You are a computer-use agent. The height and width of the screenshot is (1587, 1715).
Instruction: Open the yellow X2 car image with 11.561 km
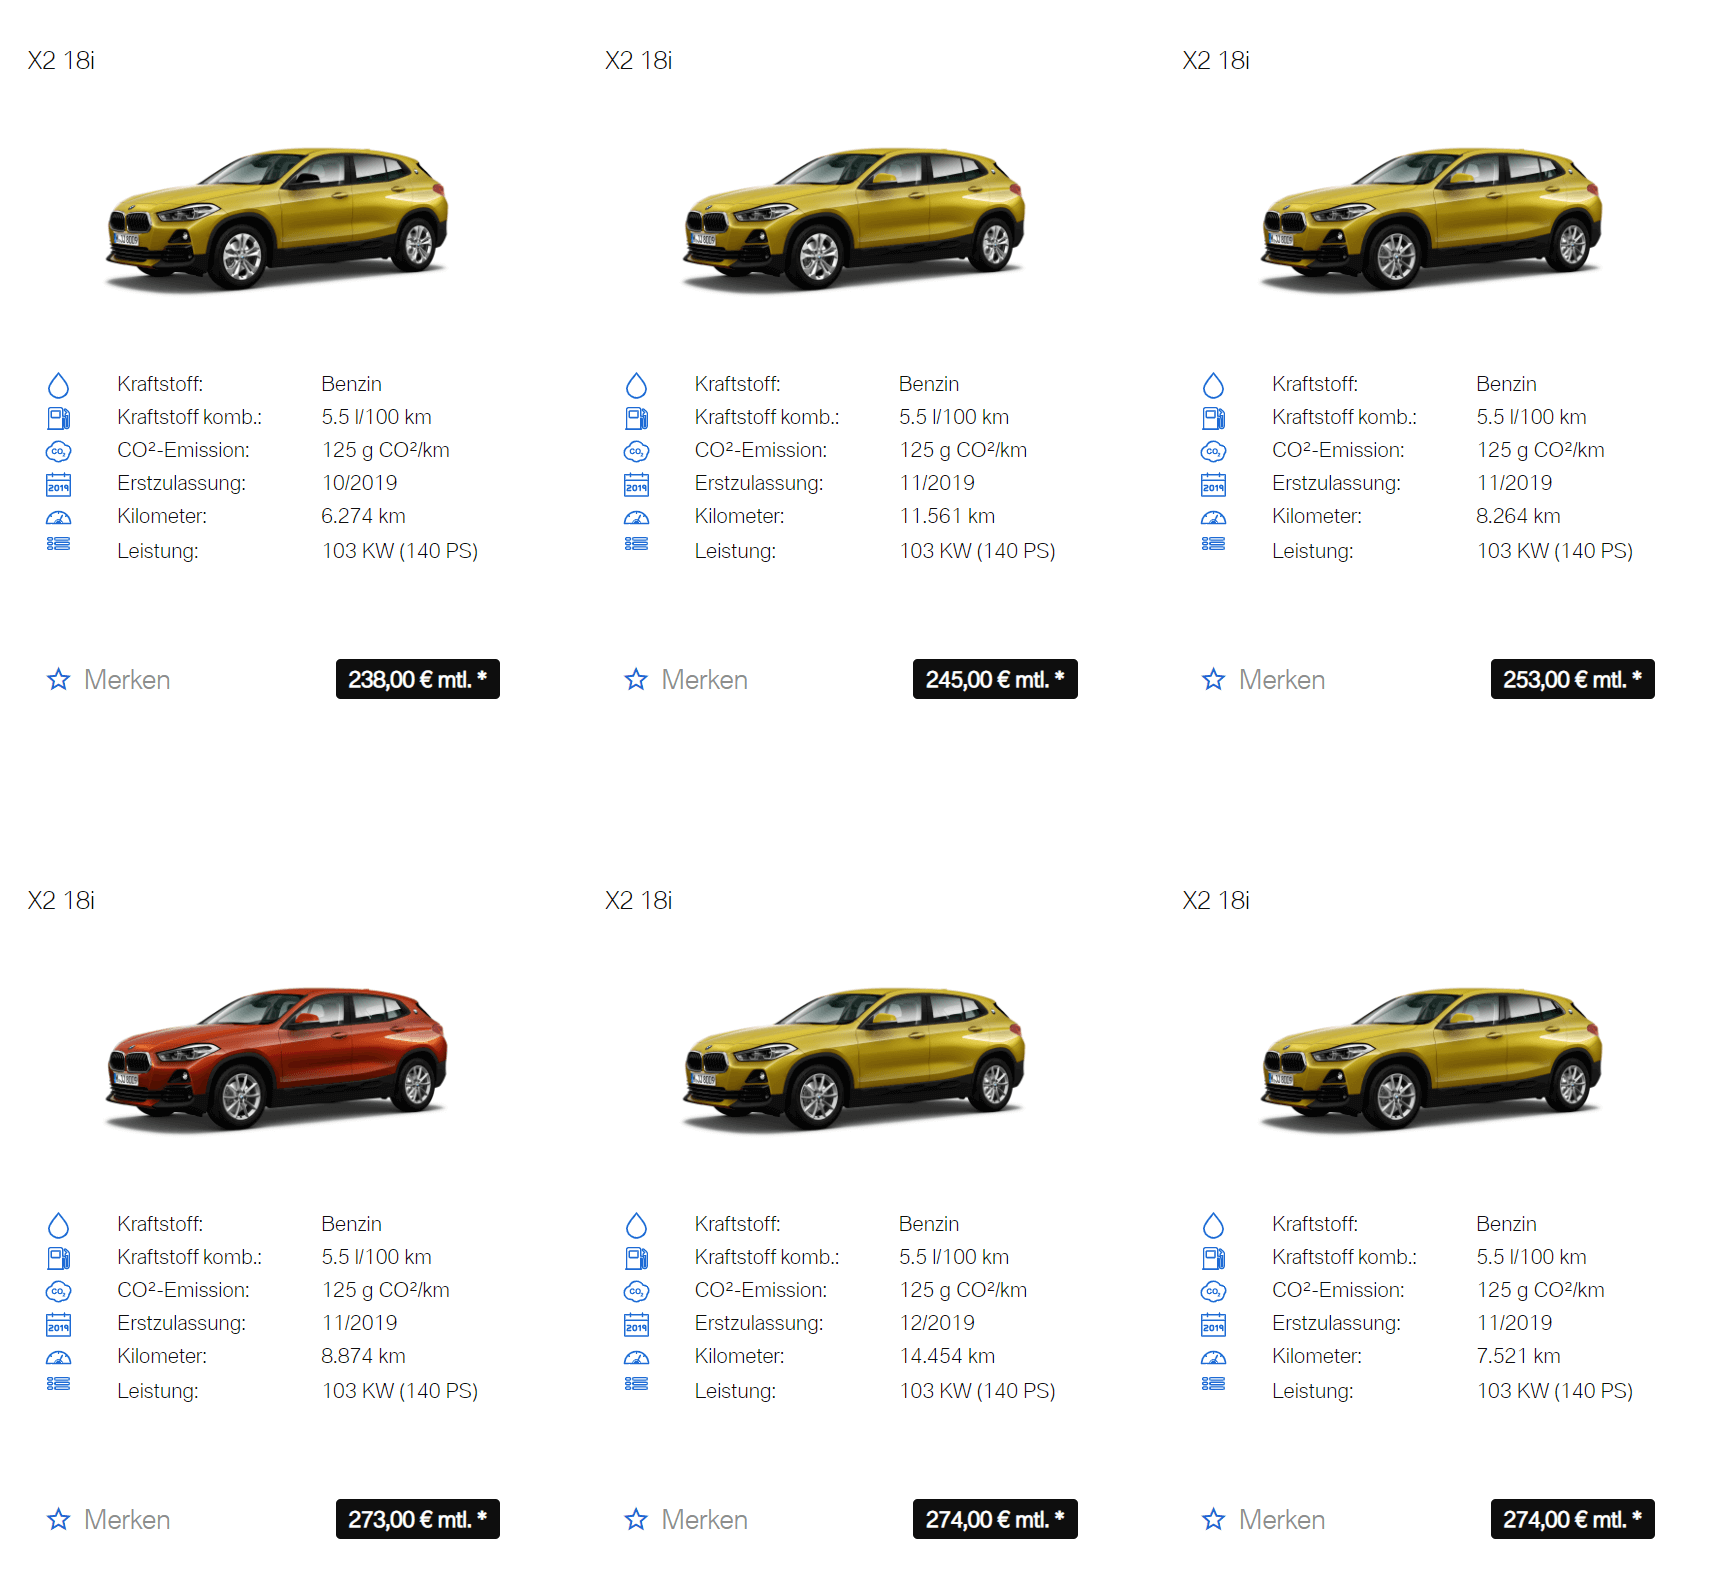tap(854, 220)
